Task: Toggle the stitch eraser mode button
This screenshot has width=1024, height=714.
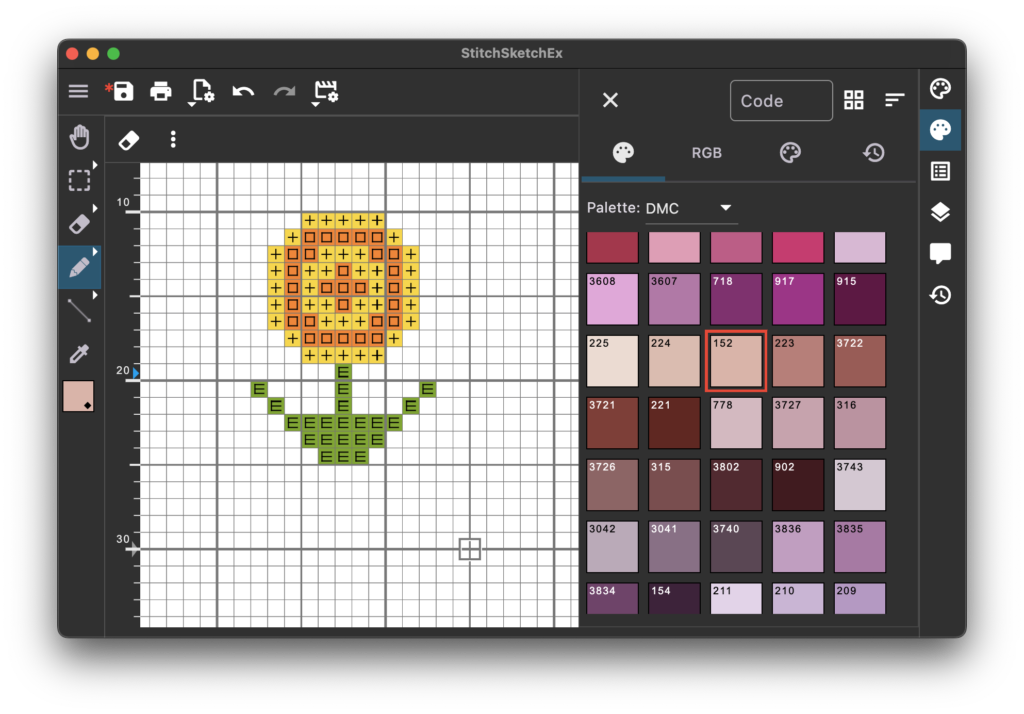Action: coord(129,139)
